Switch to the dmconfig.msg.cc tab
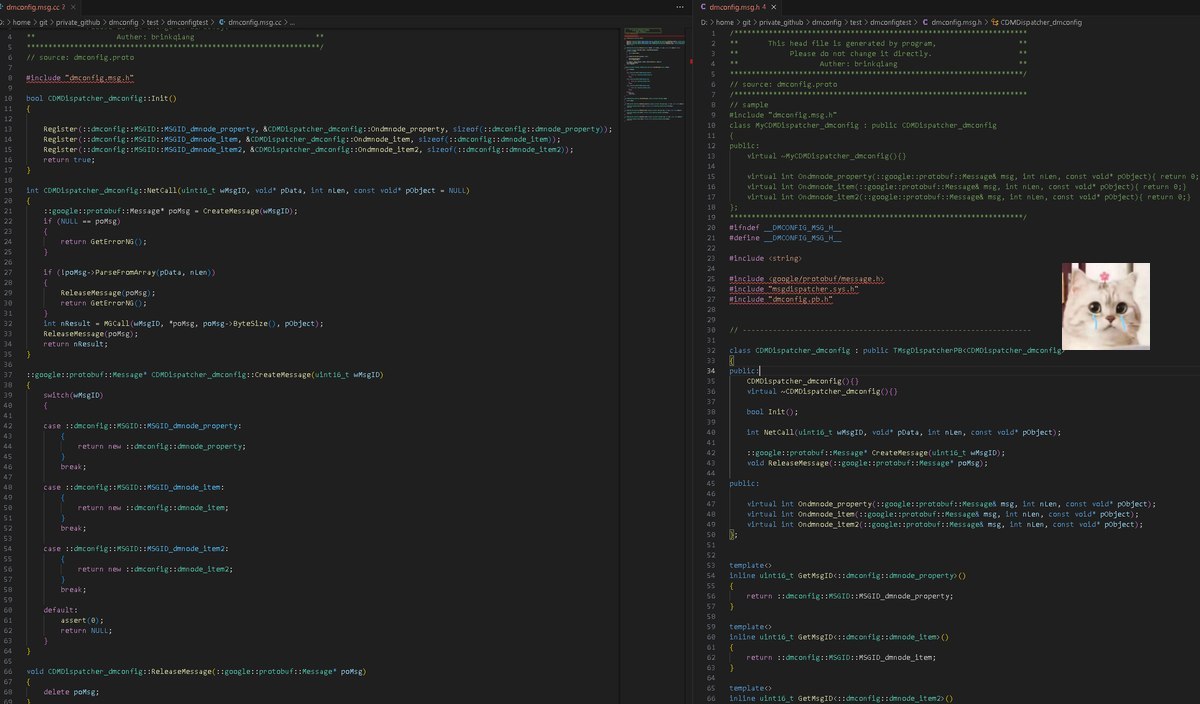This screenshot has height=704, width=1200. 36,7
